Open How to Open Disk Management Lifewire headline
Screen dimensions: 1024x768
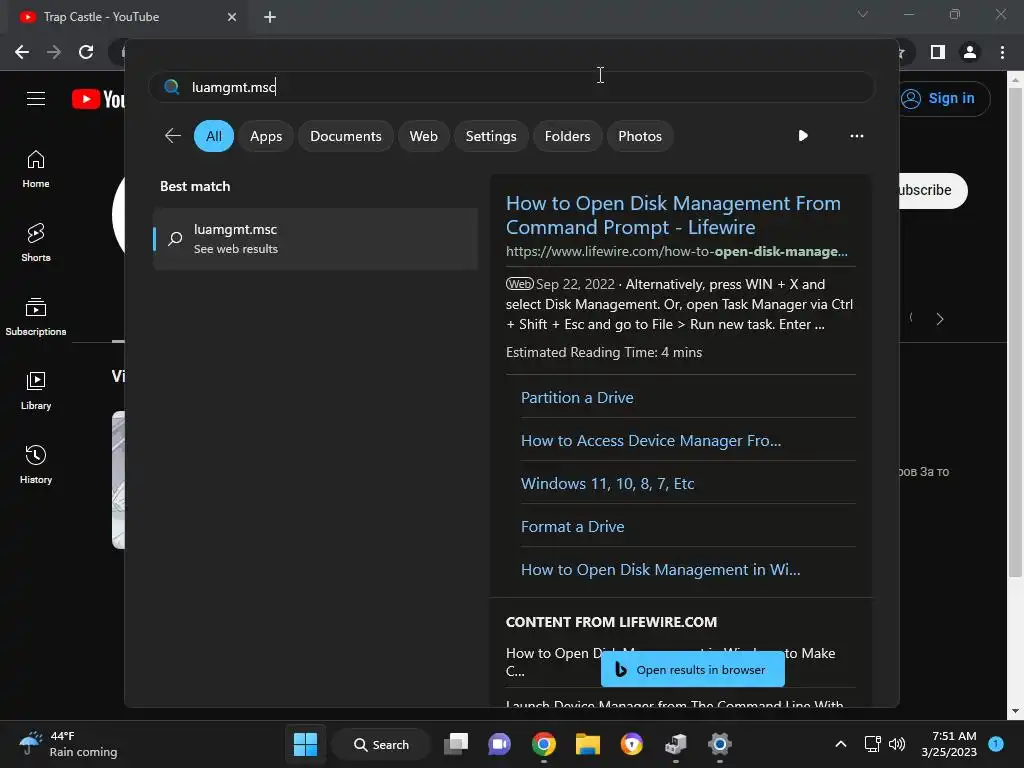click(x=673, y=215)
